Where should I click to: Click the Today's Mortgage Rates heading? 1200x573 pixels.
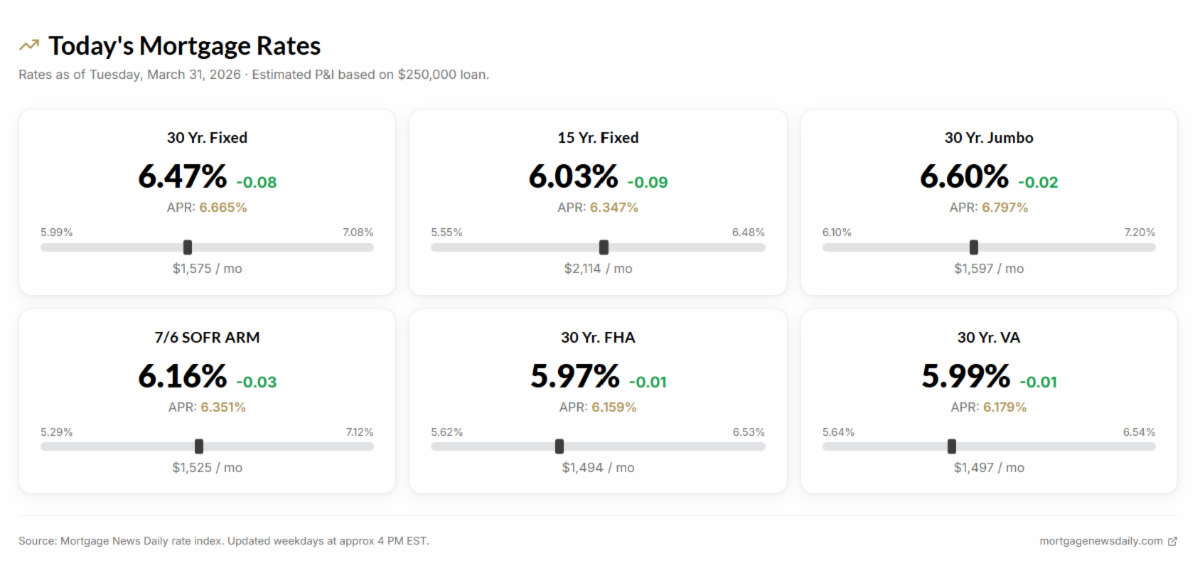click(185, 46)
